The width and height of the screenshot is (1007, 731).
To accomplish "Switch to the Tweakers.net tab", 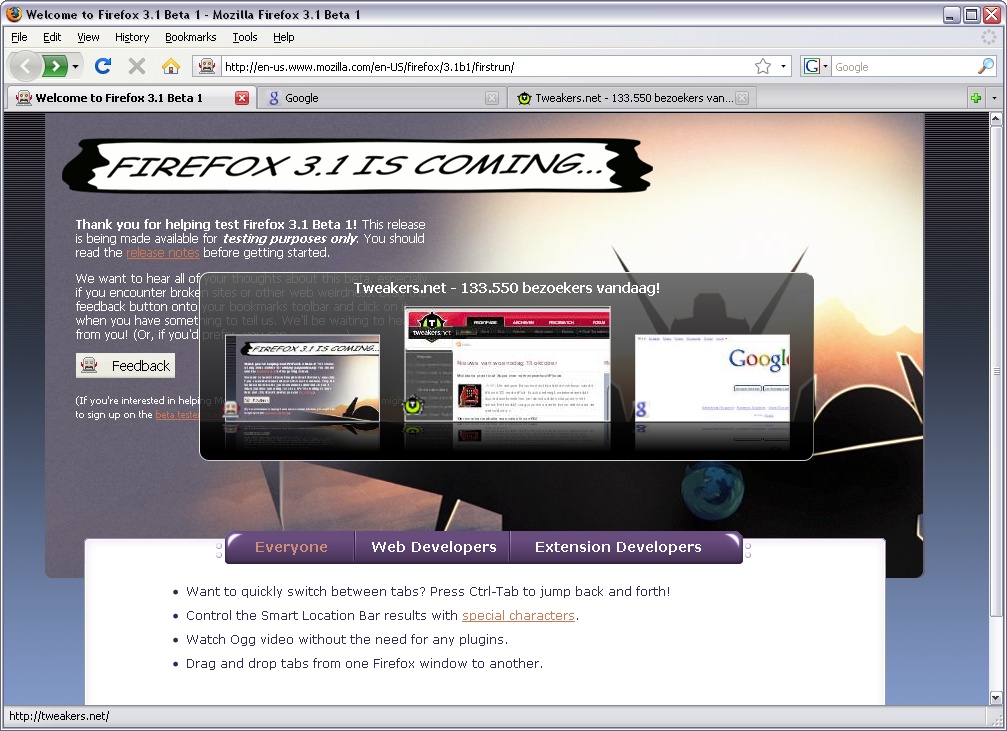I will [x=632, y=98].
